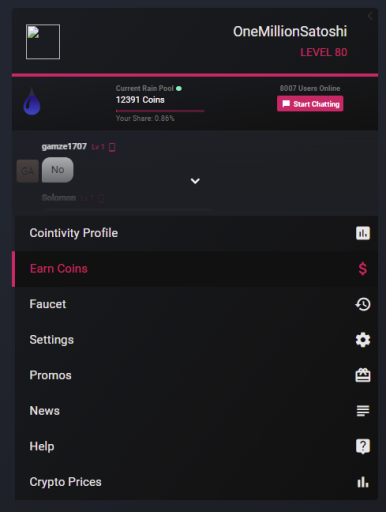Click the profile avatar thumbnail
The height and width of the screenshot is (512, 386).
(x=43, y=42)
